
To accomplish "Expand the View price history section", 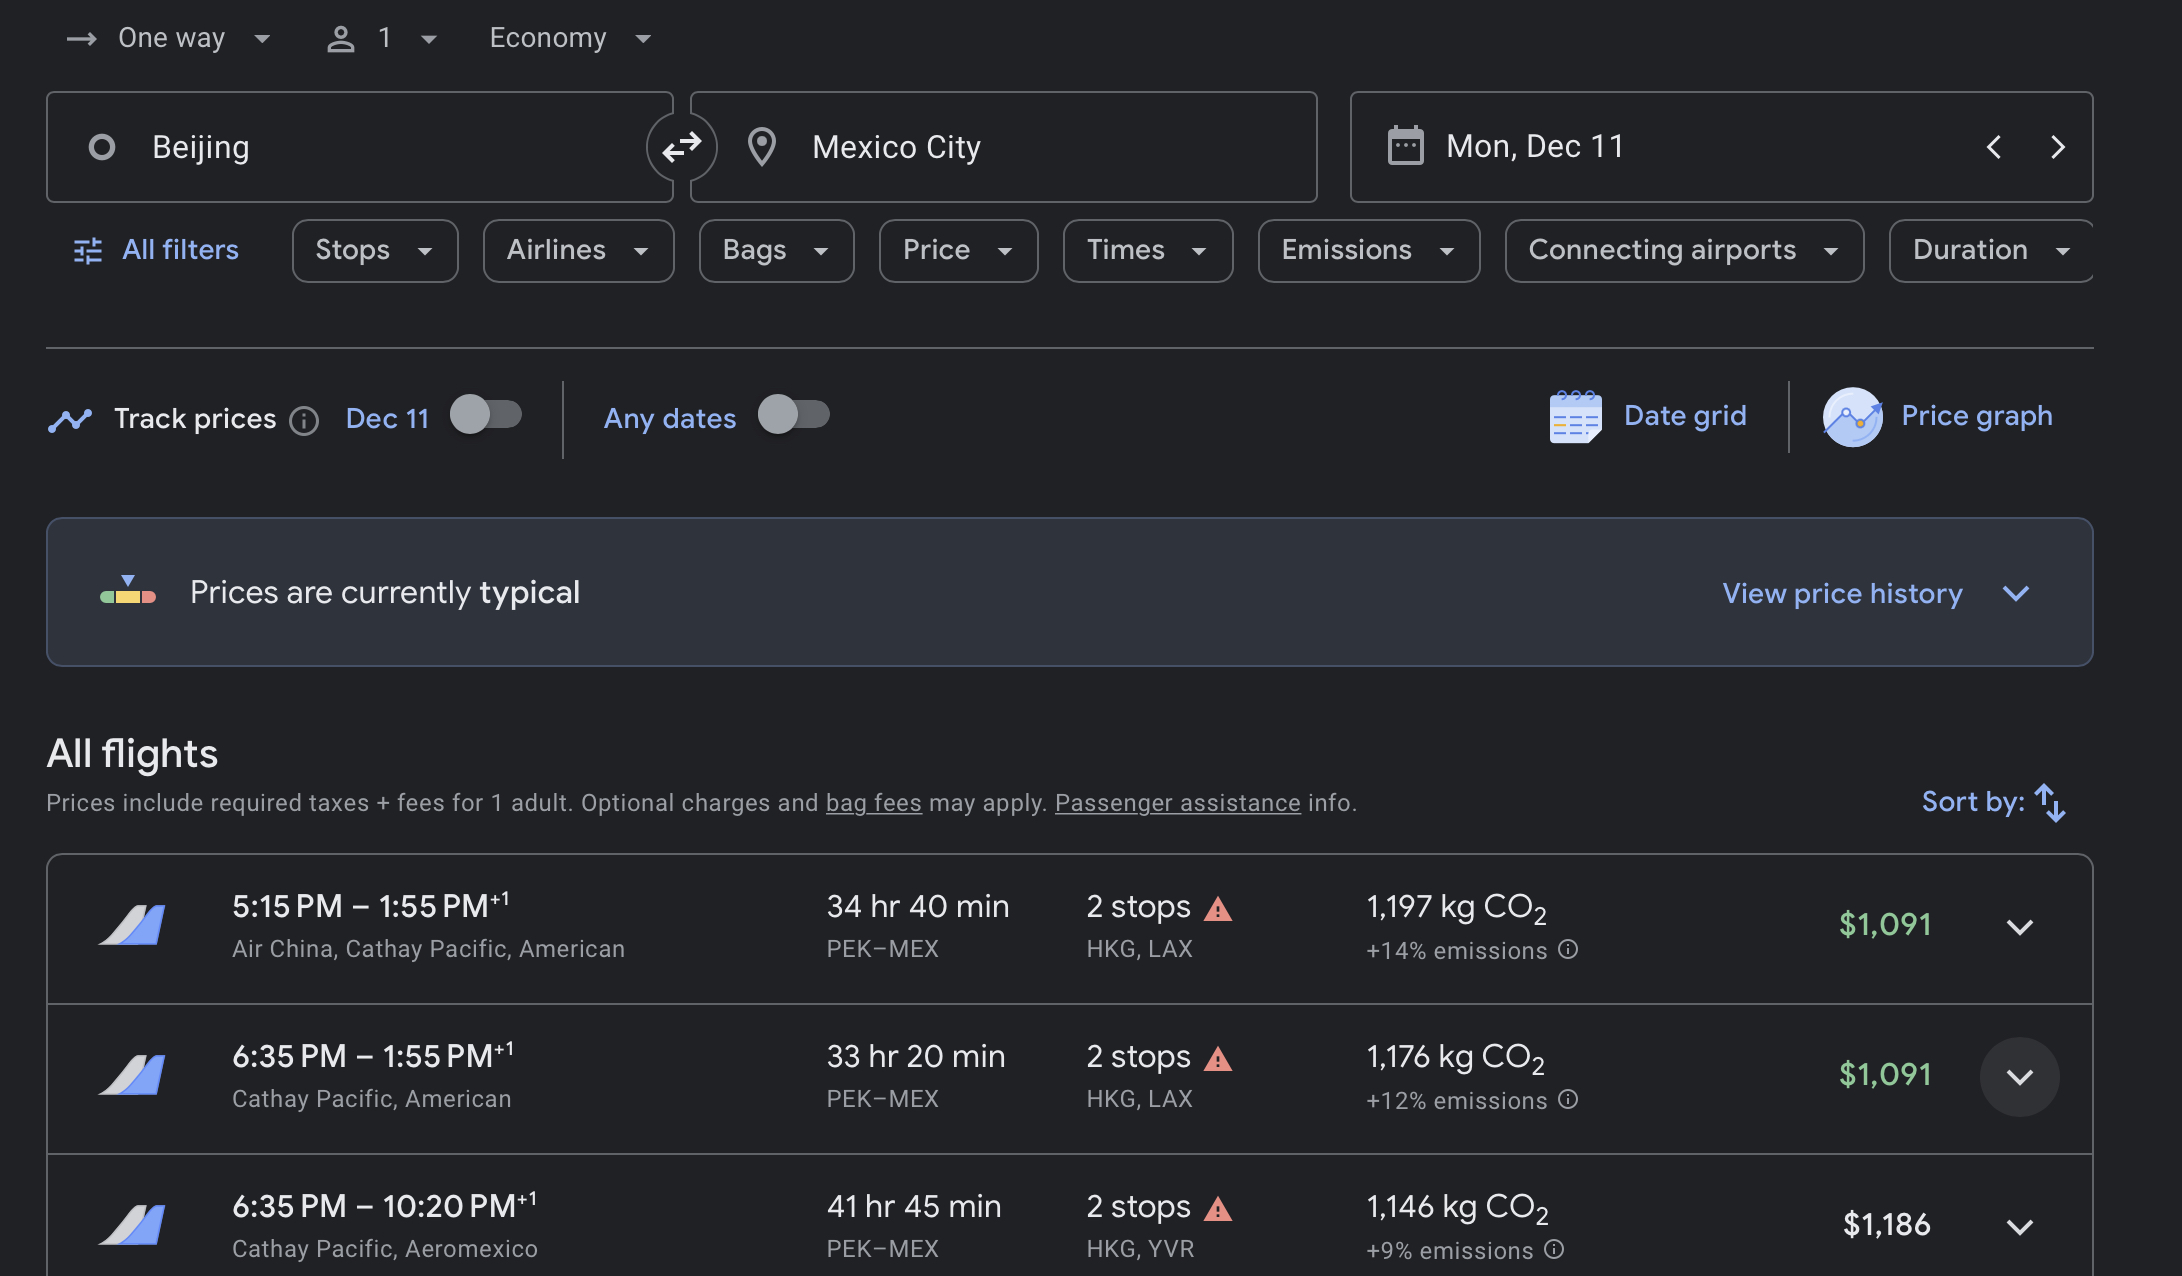I will point(1876,593).
